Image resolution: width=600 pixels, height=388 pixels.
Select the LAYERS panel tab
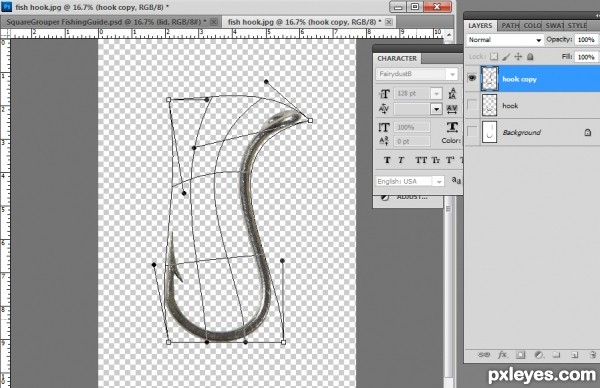coord(480,26)
